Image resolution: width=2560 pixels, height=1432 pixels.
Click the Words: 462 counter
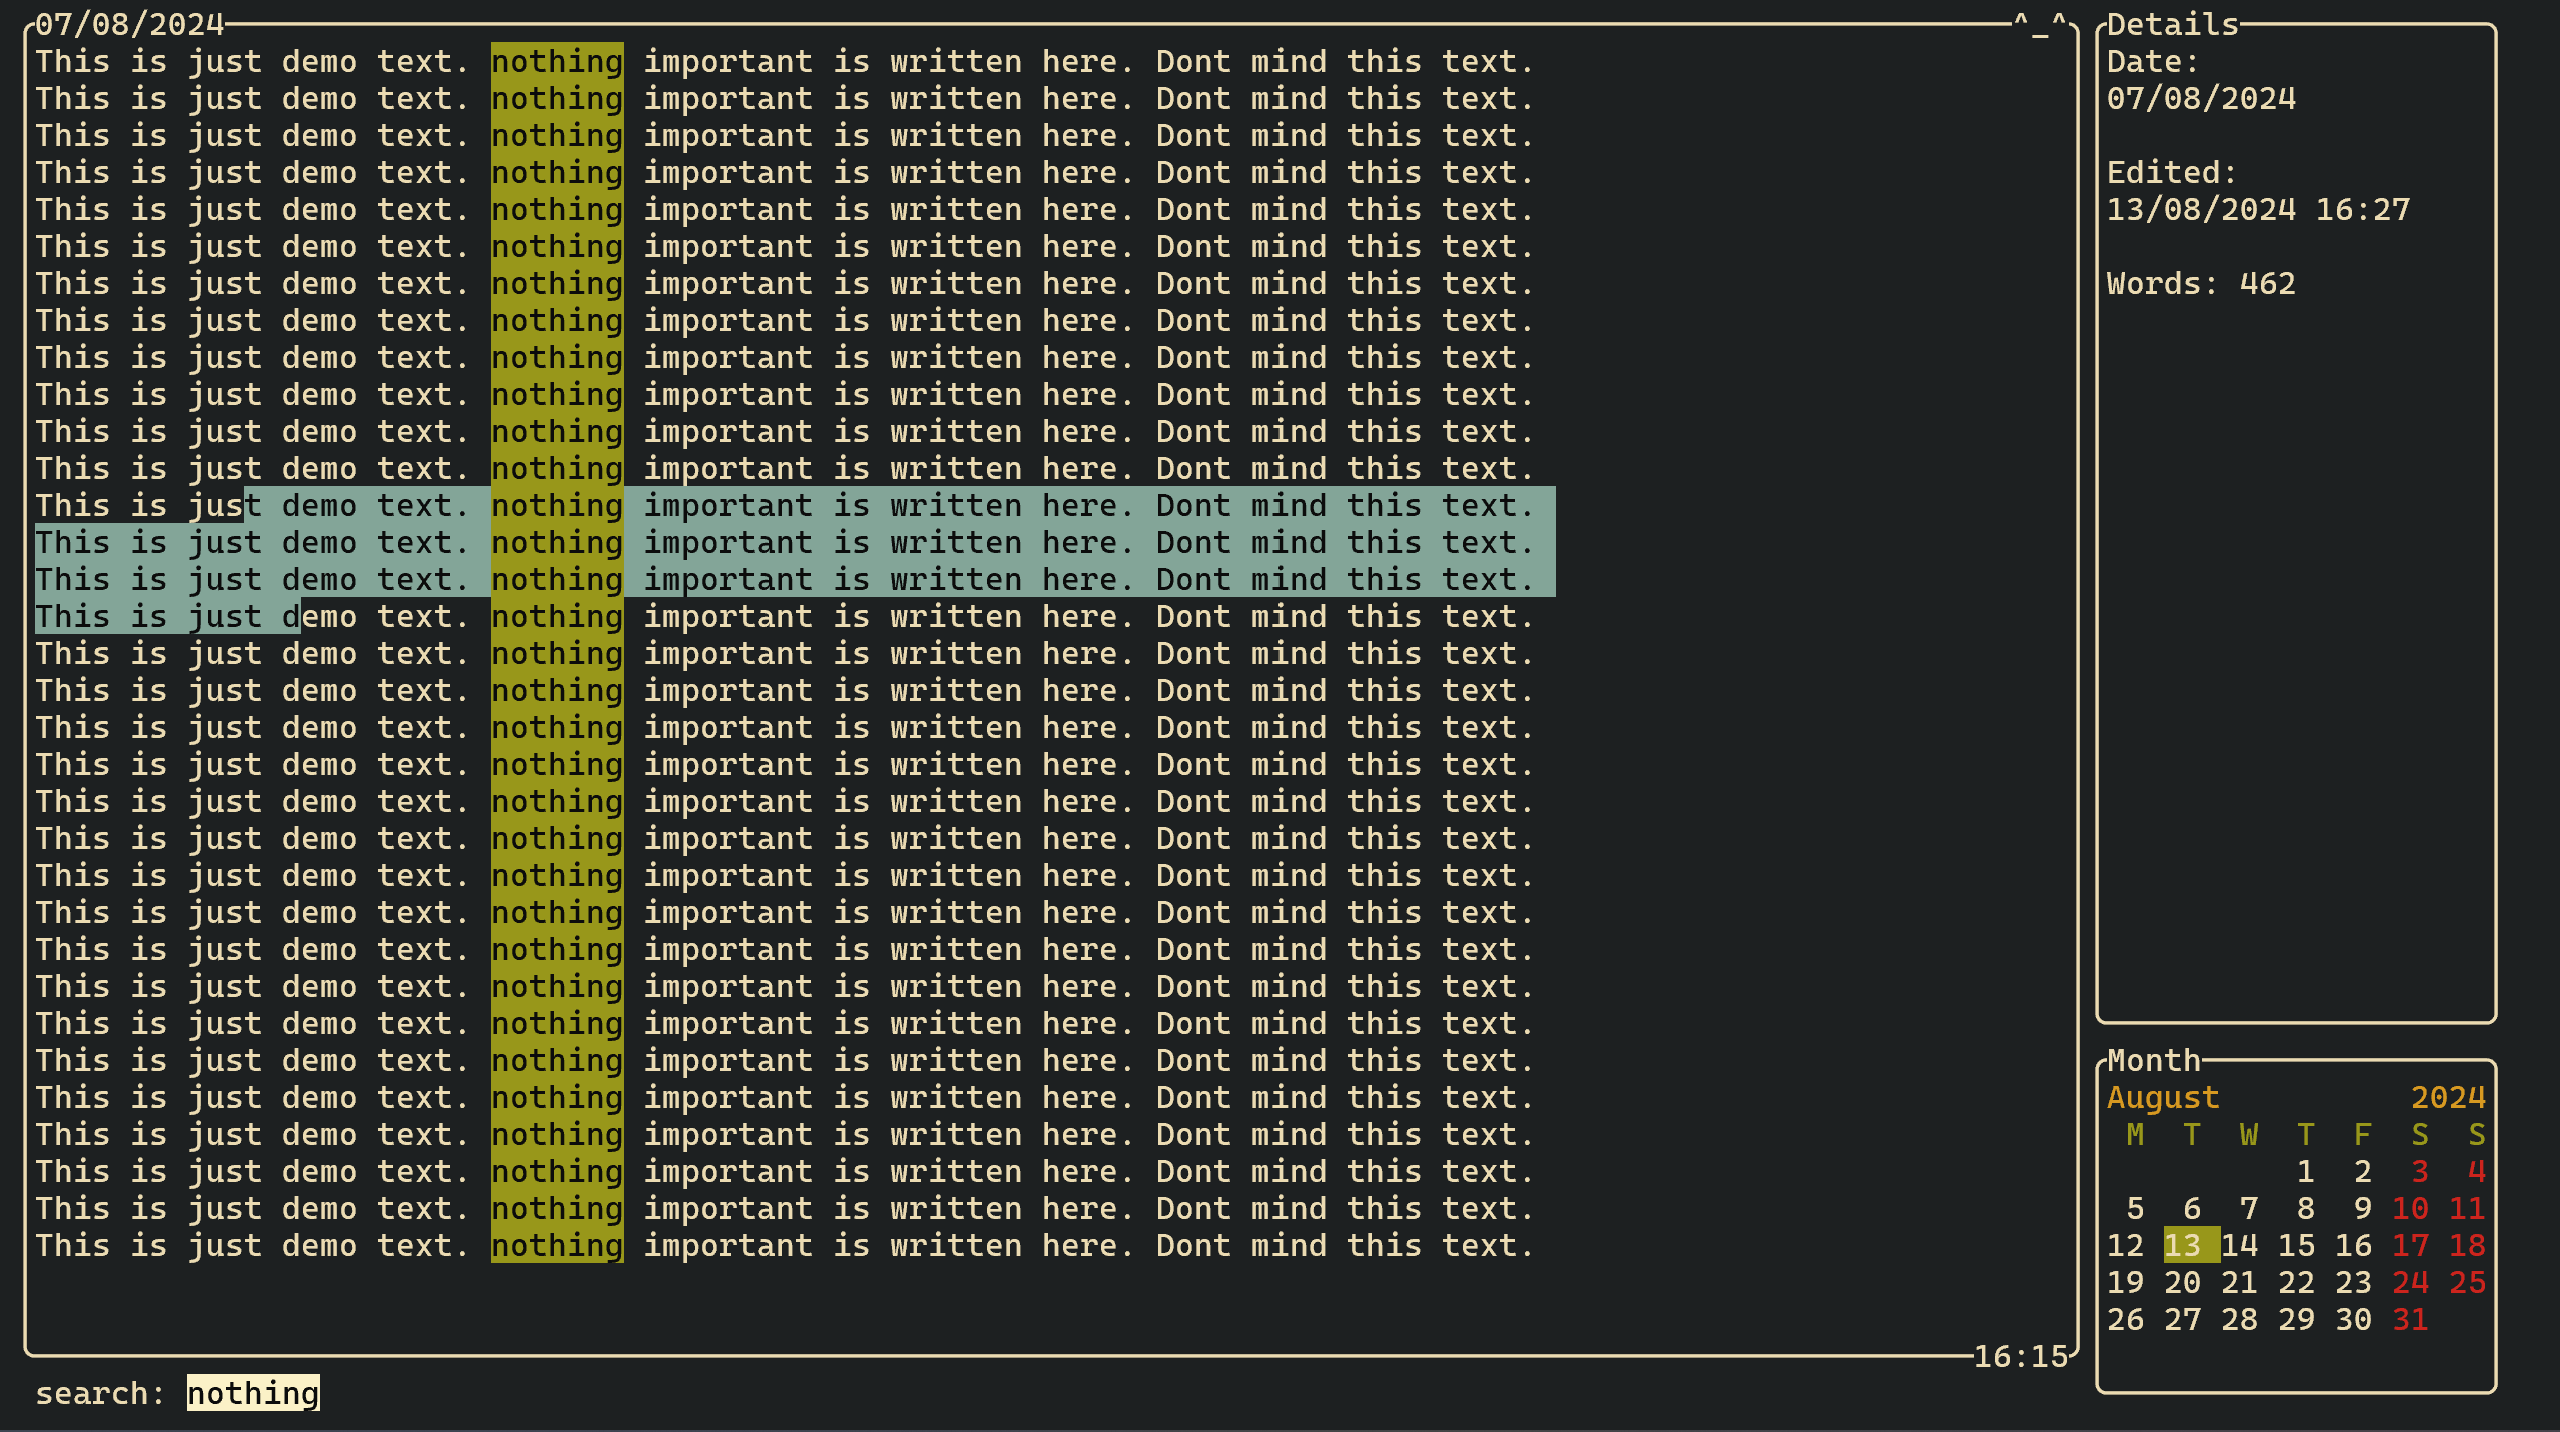click(2200, 283)
